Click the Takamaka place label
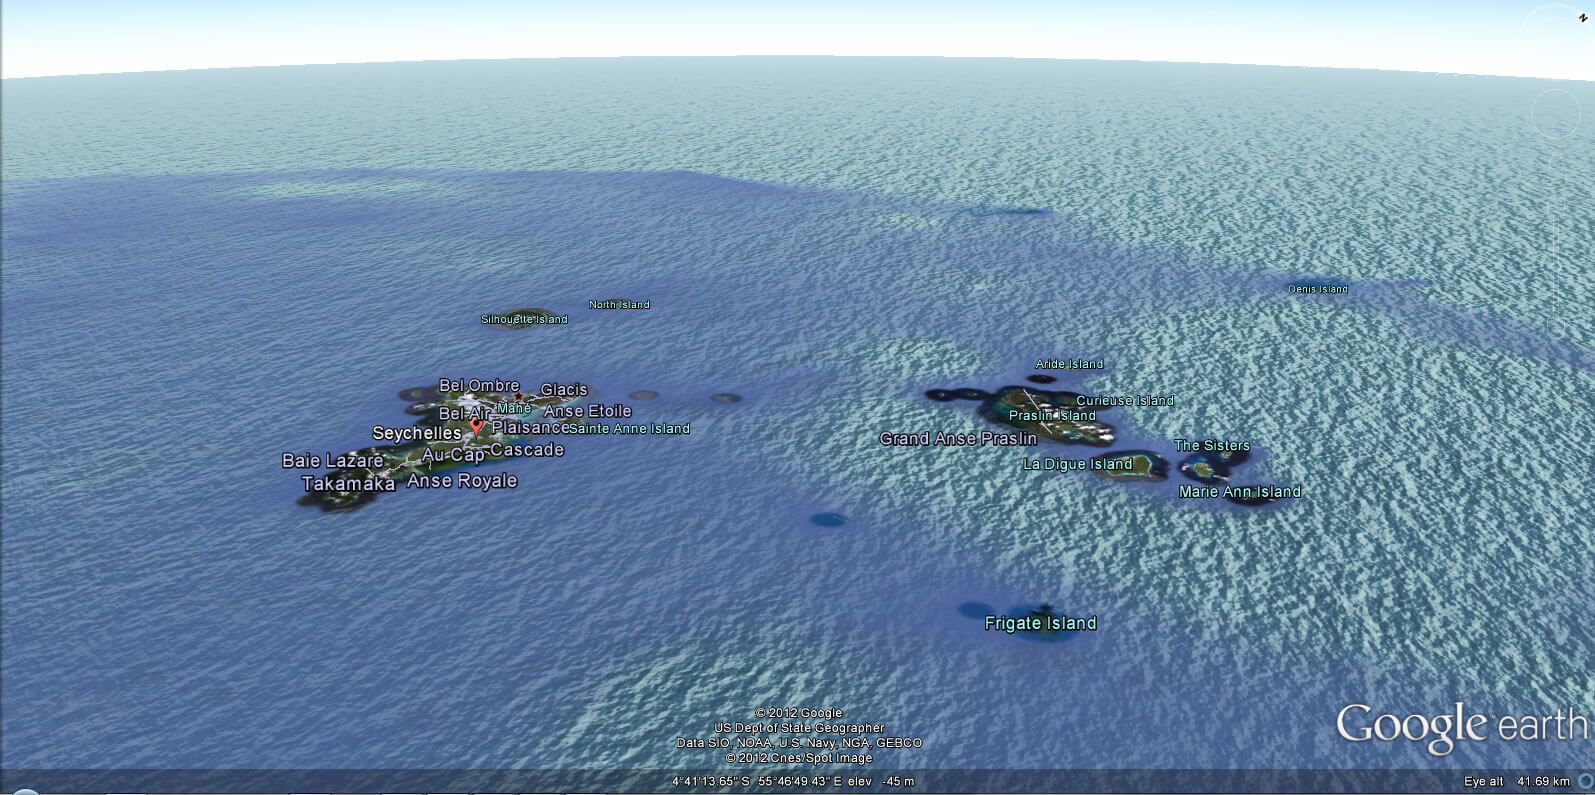The image size is (1595, 795). coord(348,484)
